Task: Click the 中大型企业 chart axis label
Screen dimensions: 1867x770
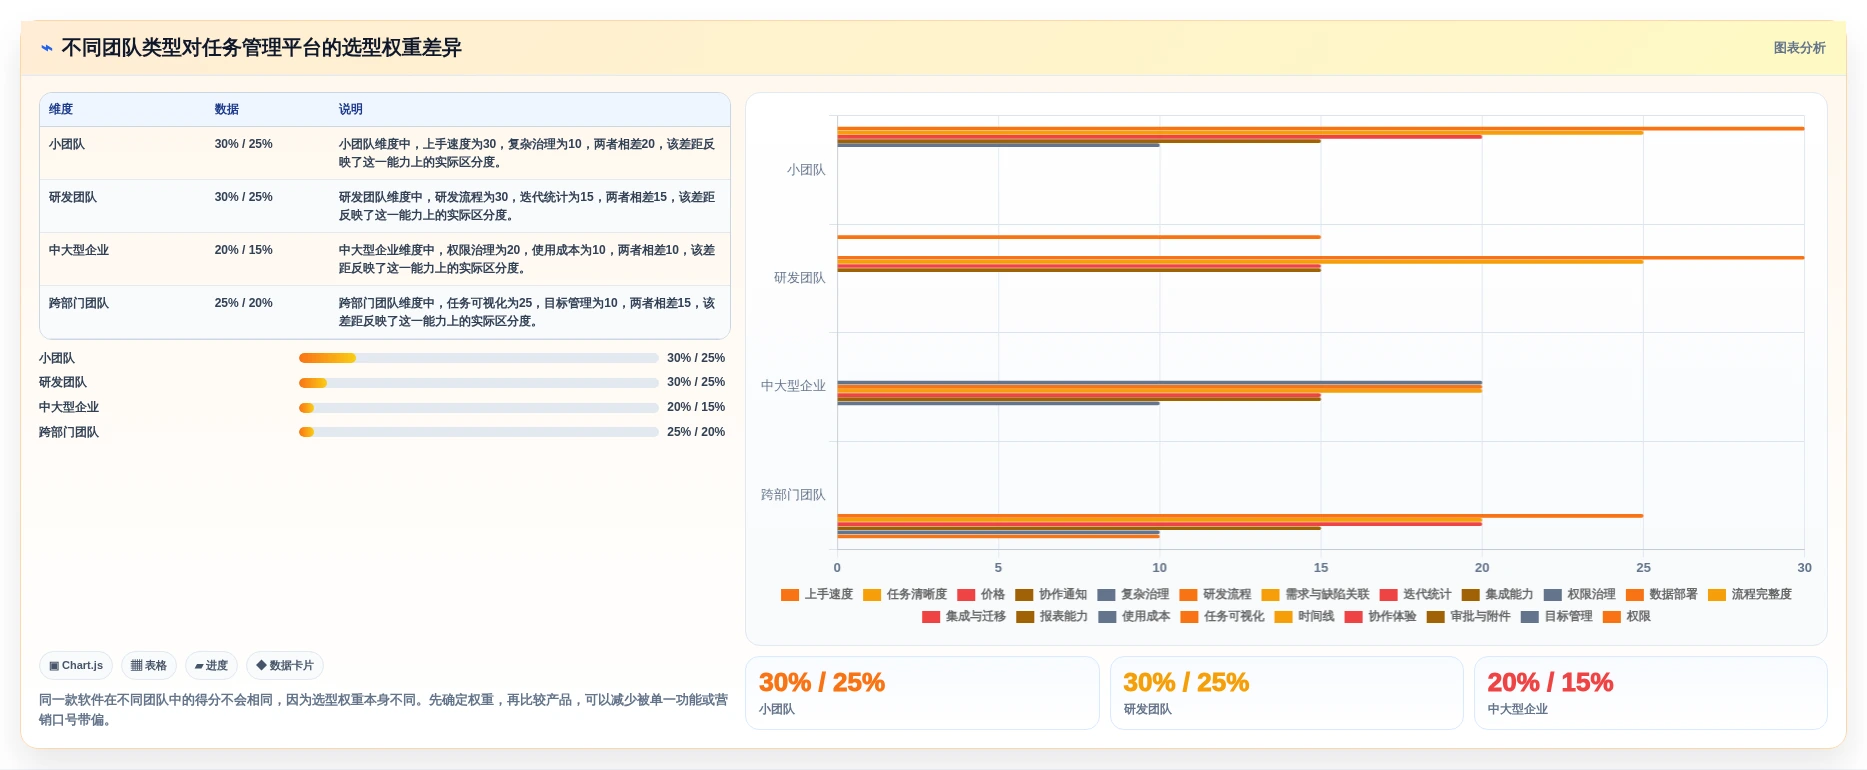Action: 793,386
